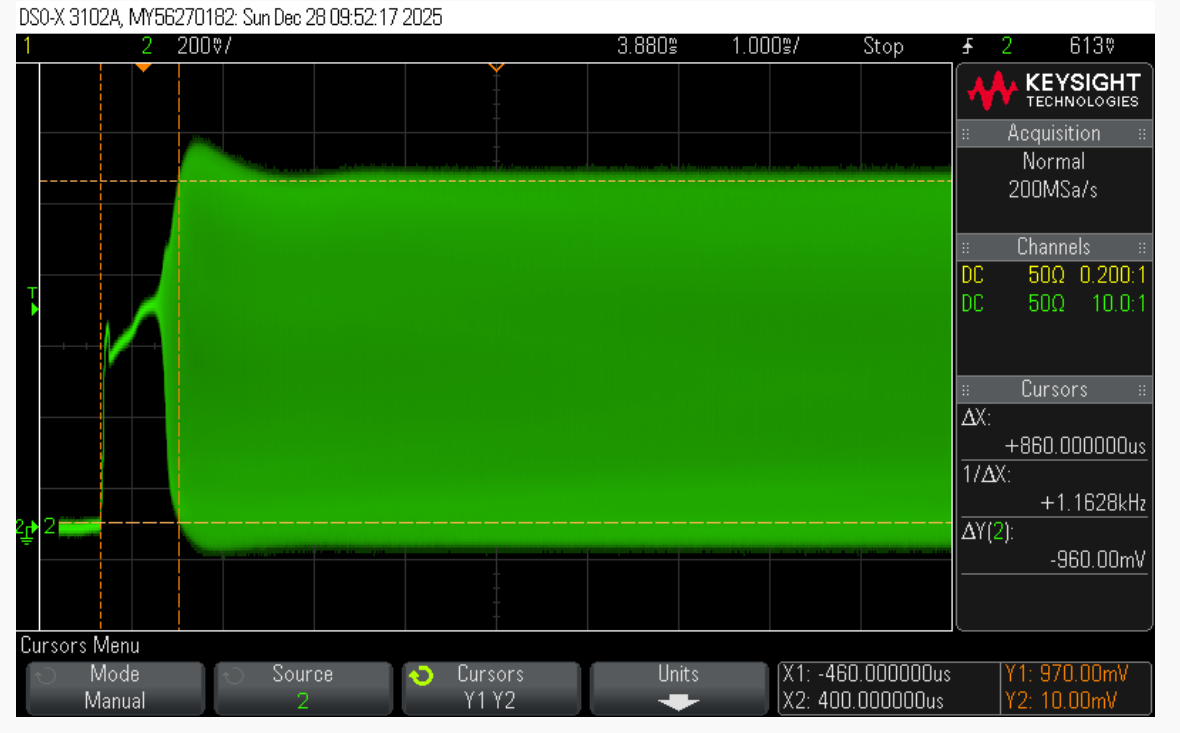
Task: Select the green channel 2 indicator beside 200mV/
Action: point(147,46)
